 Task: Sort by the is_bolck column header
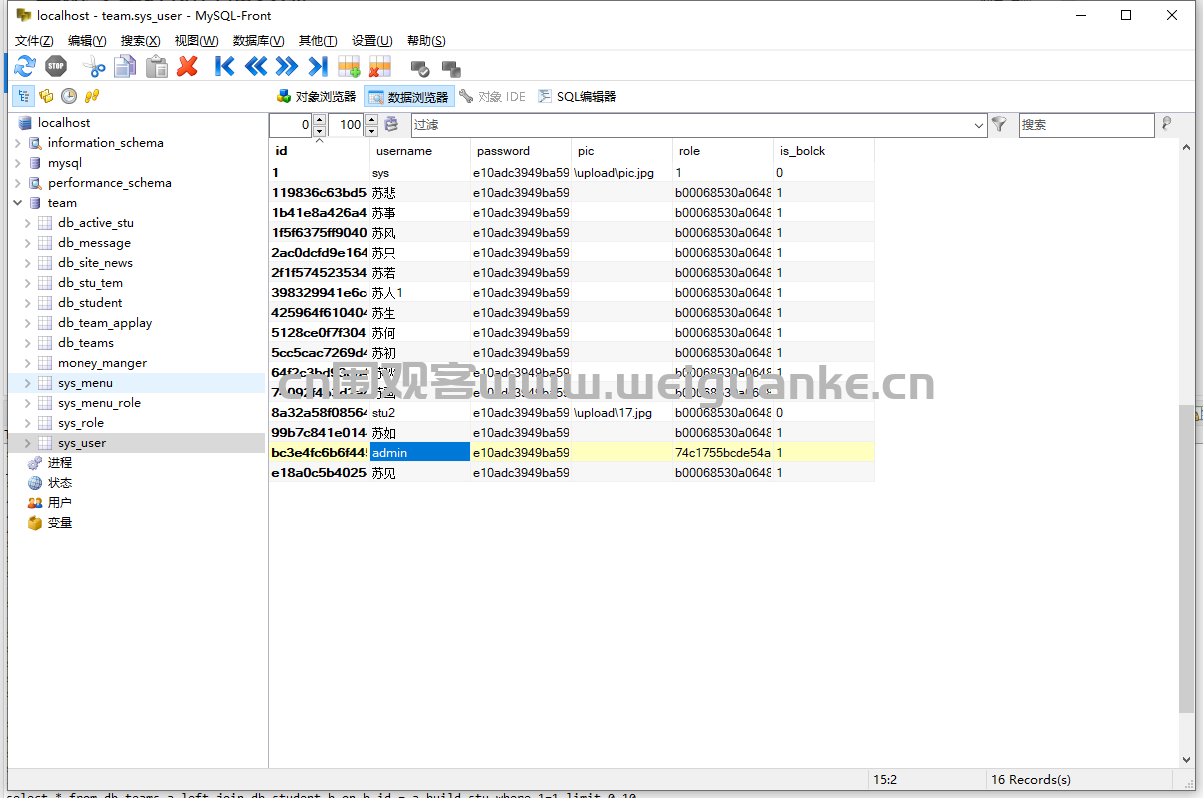point(824,151)
